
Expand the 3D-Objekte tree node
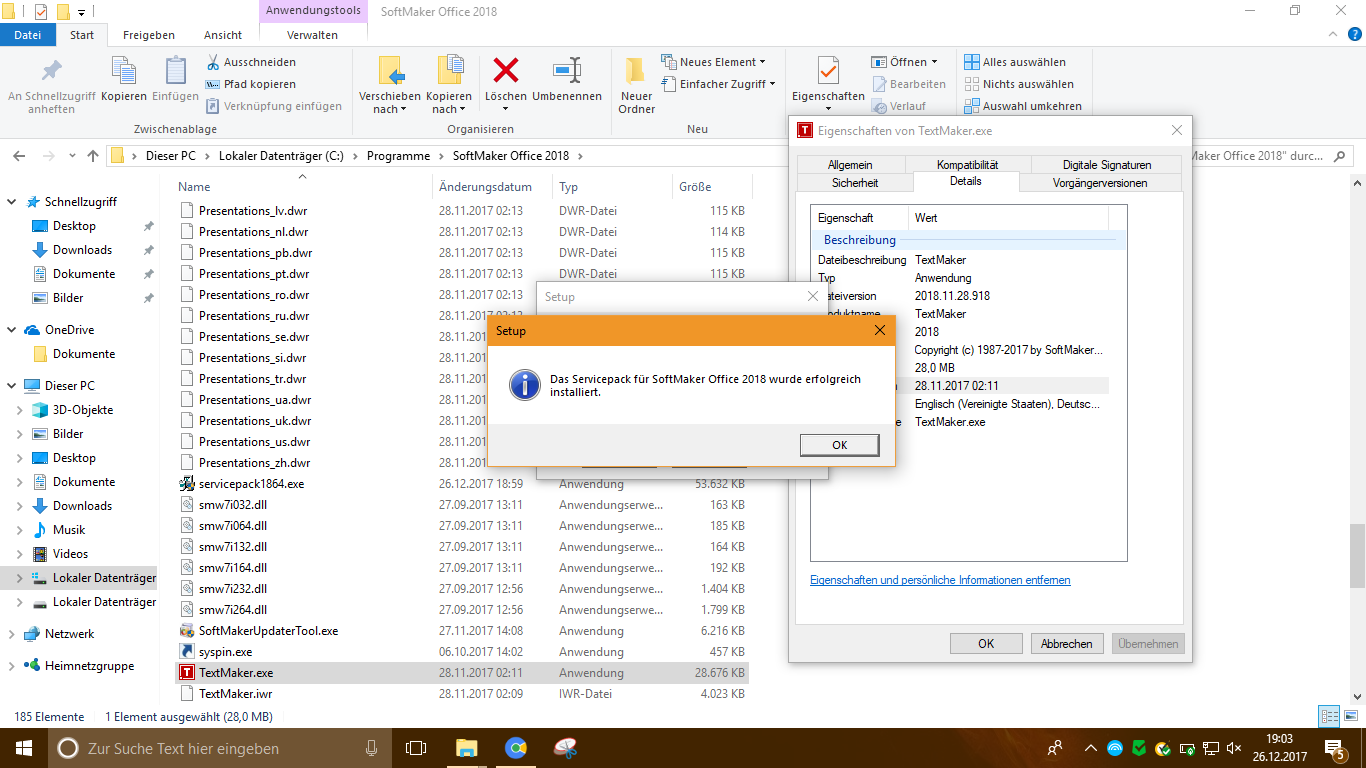[20, 410]
